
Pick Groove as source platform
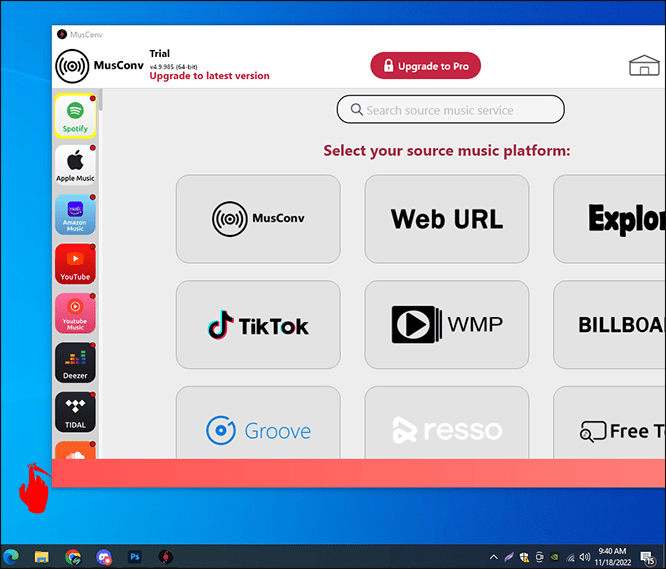pos(258,423)
